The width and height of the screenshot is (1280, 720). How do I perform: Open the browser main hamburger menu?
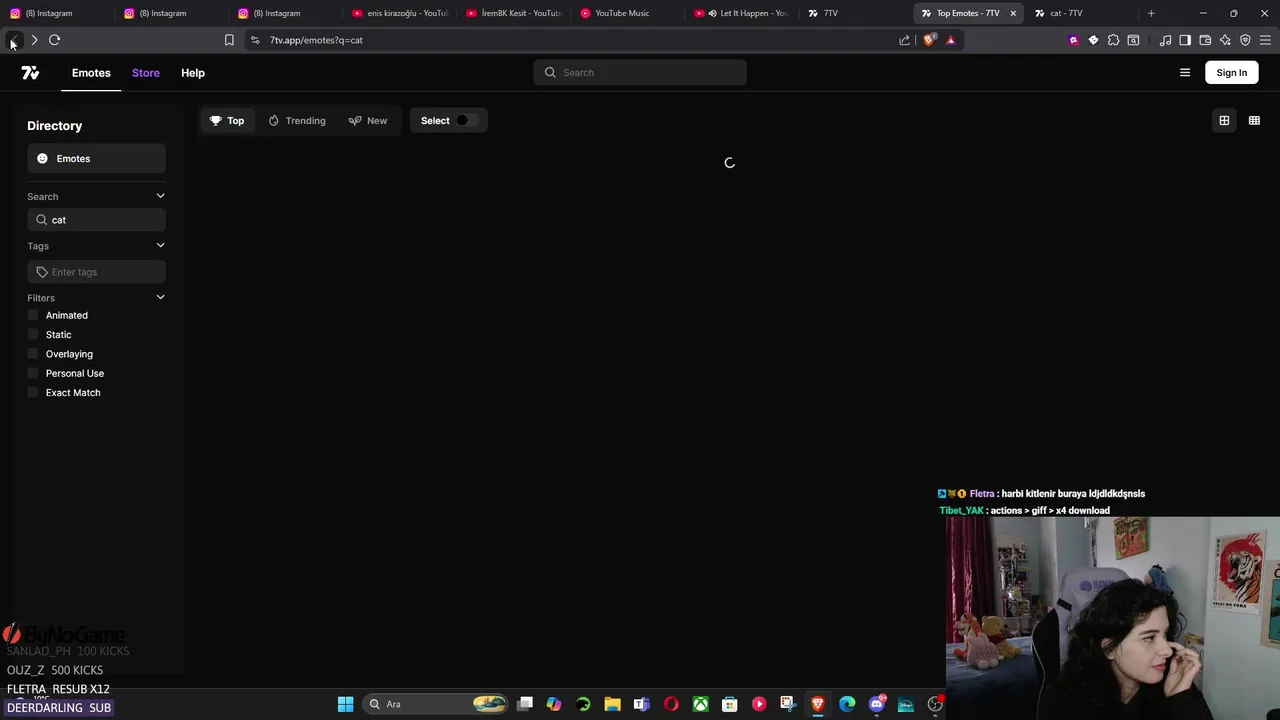pos(1265,40)
